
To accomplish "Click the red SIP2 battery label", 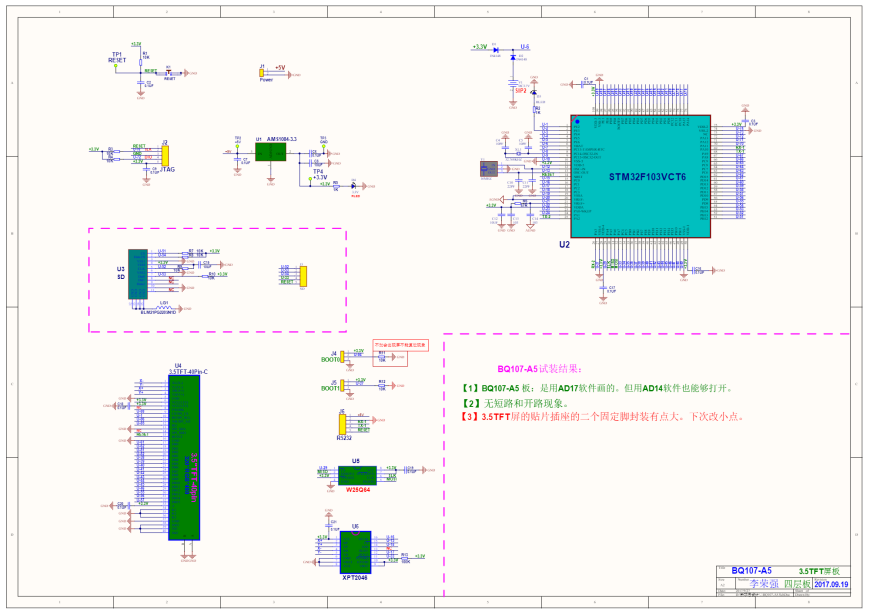I will 520,91.
